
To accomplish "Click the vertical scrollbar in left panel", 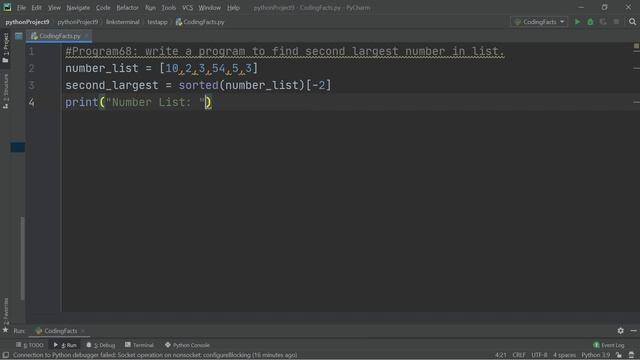I will (x=22, y=258).
